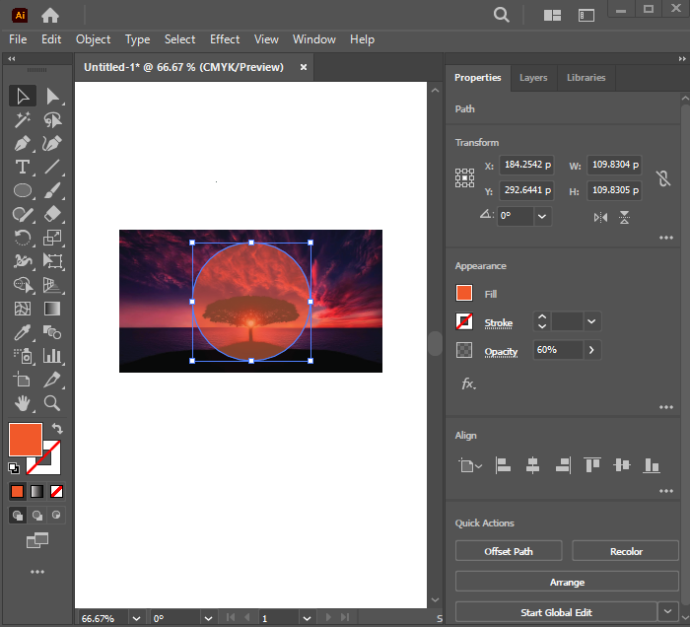The image size is (690, 627).
Task: Open the zoom level dropdown
Action: (x=136, y=618)
